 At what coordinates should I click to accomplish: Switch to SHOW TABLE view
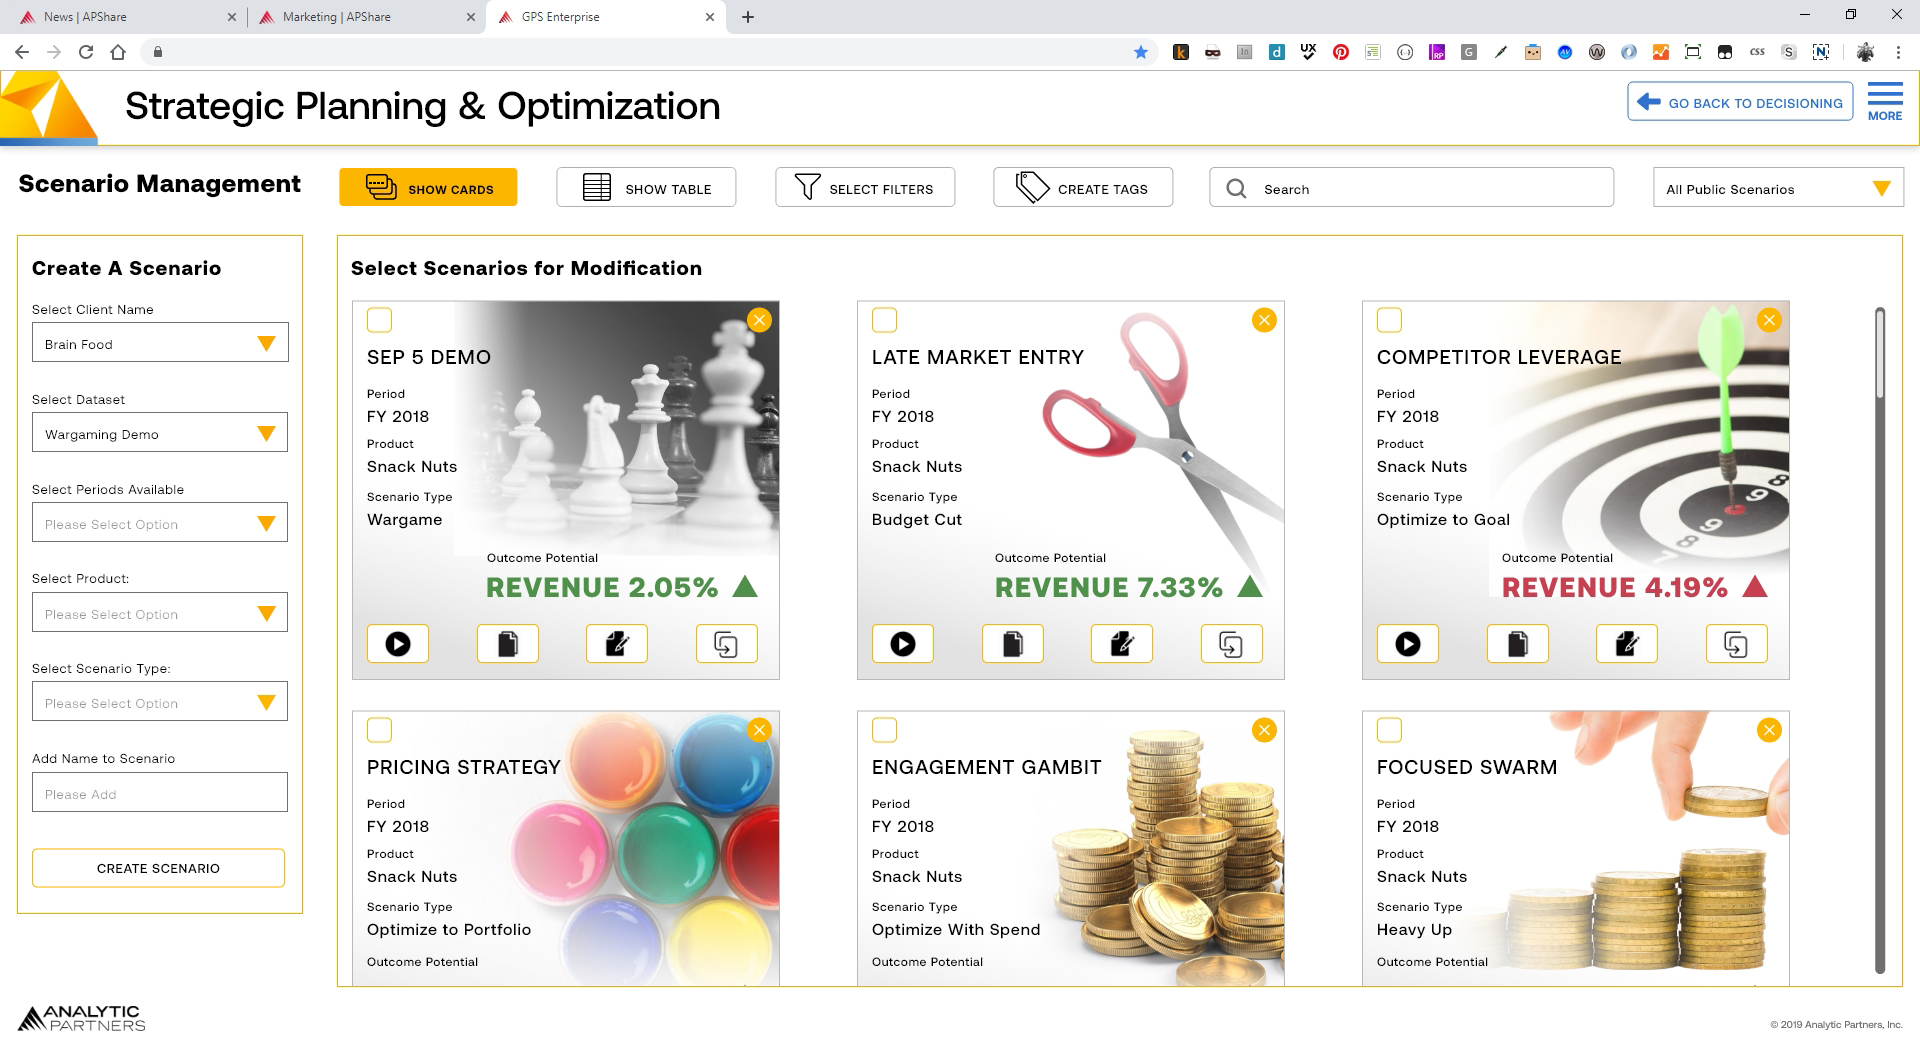[646, 188]
